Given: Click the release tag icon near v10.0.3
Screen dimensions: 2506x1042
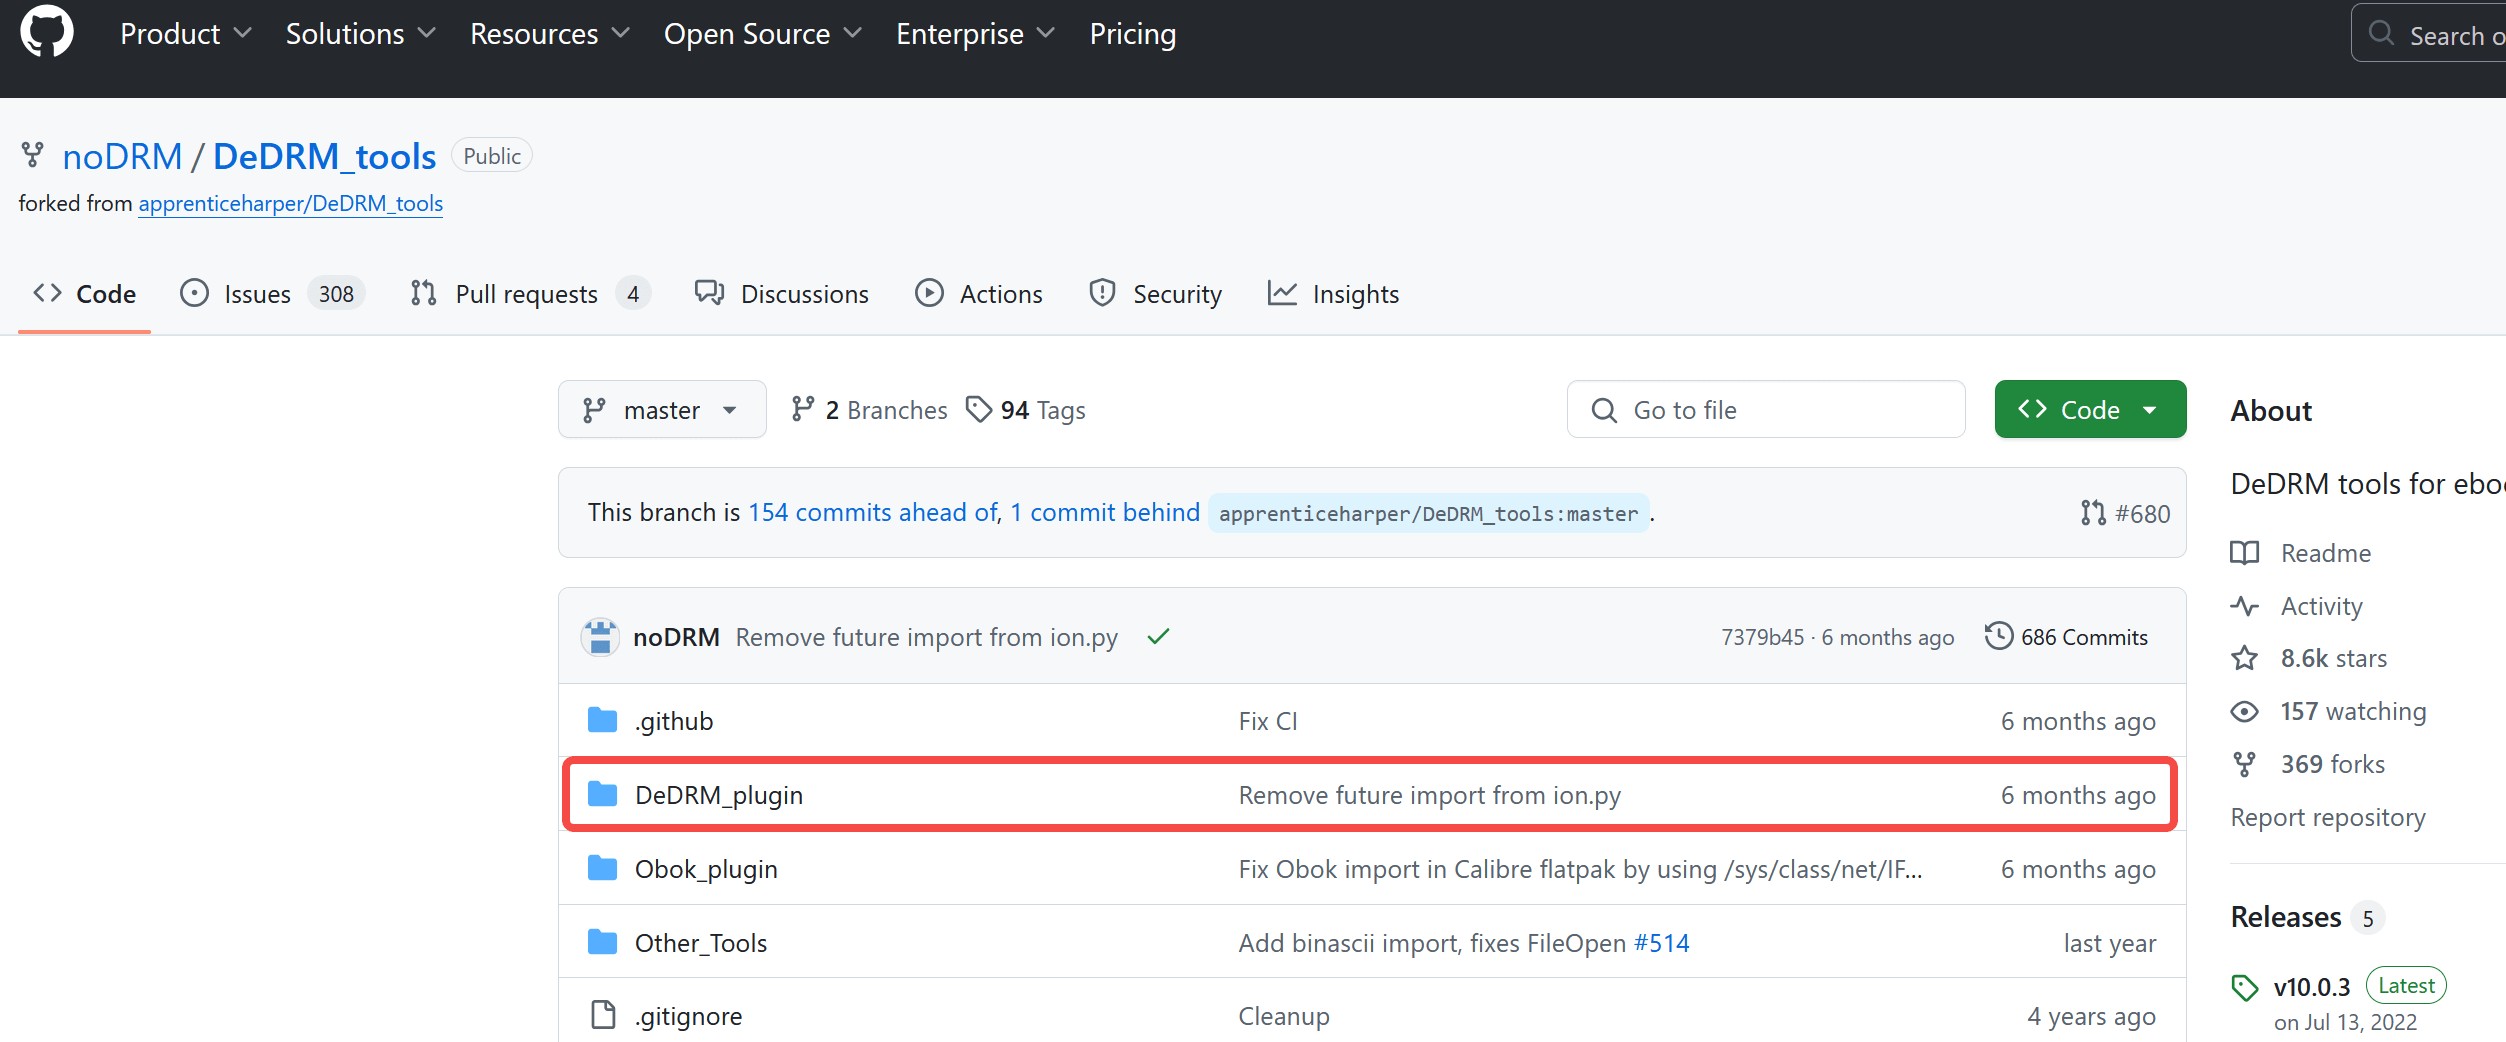Looking at the screenshot, I should point(2245,988).
